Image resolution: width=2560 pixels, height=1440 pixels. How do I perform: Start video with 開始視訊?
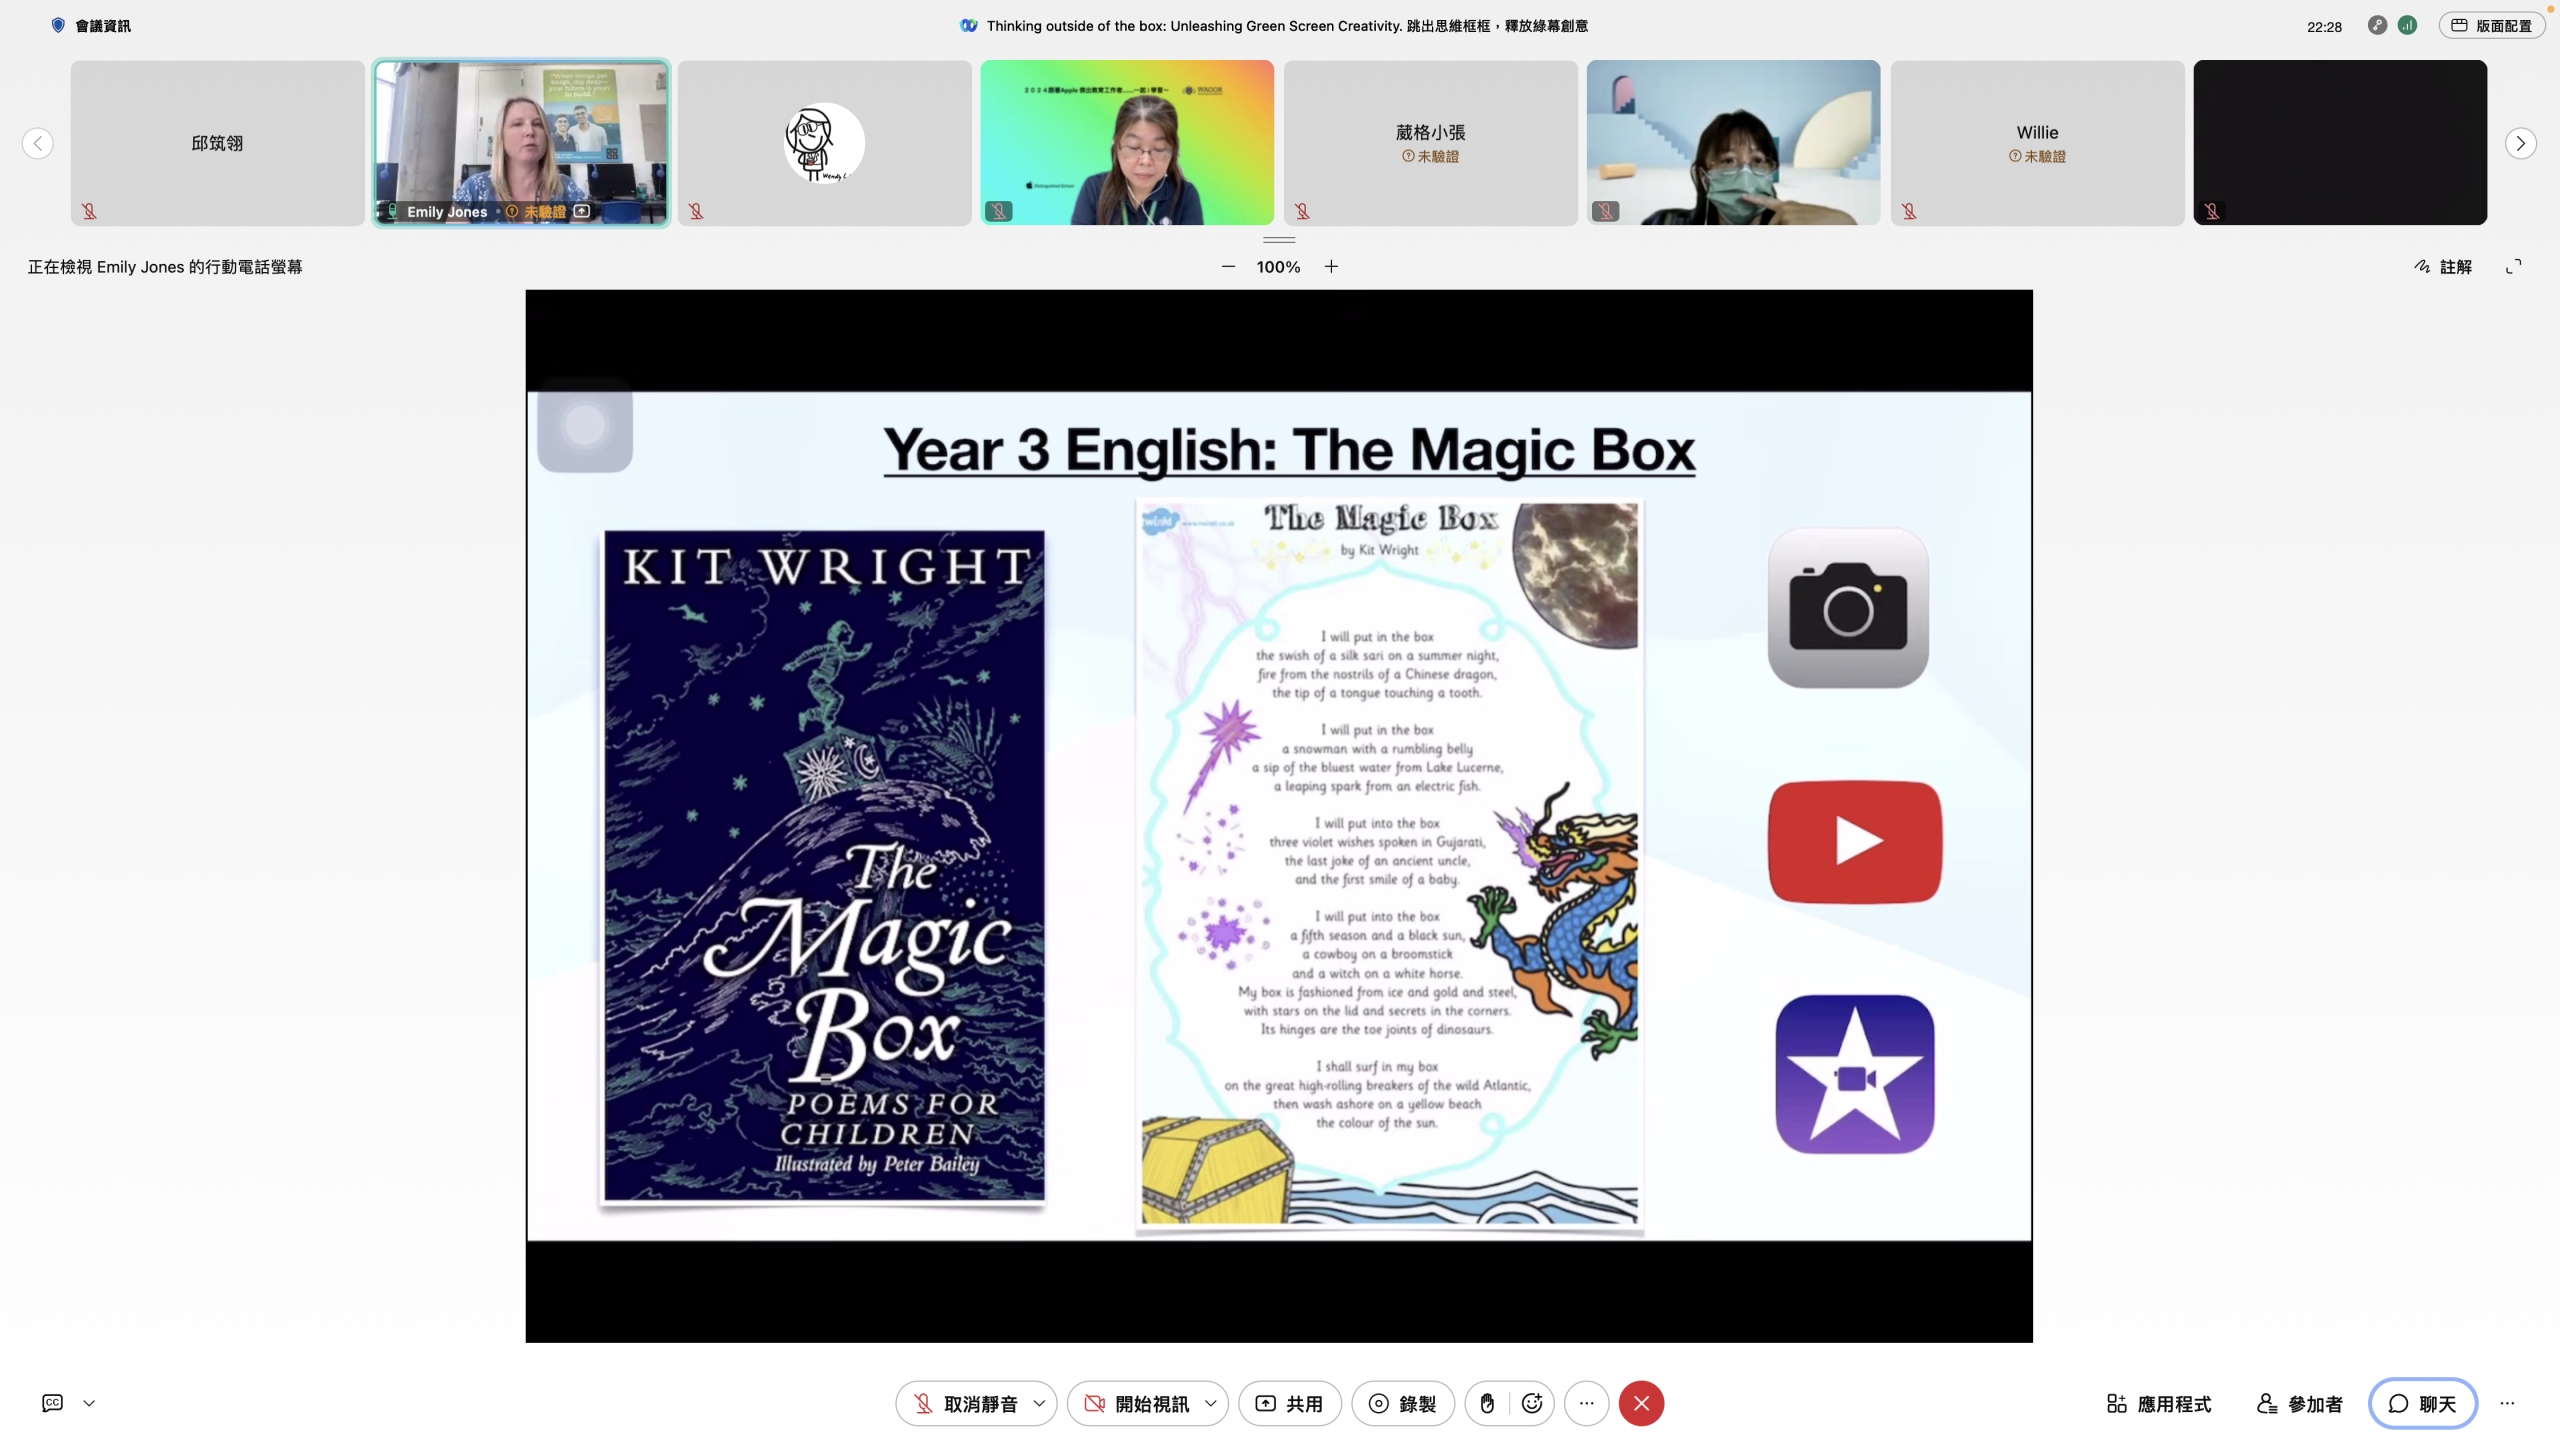[x=1136, y=1403]
